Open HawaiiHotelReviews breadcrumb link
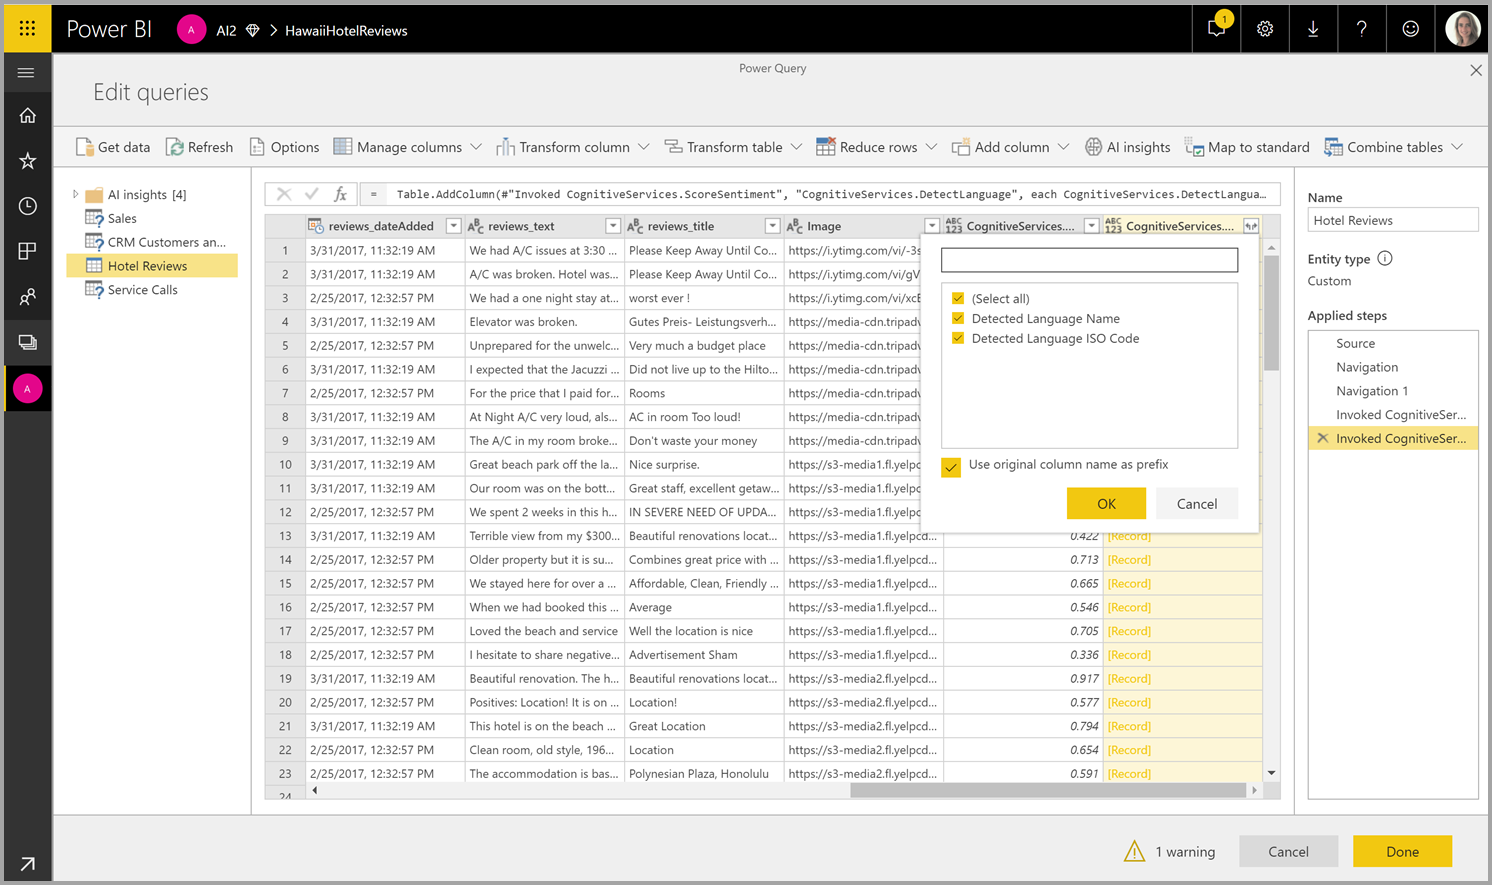1492x885 pixels. [x=346, y=30]
